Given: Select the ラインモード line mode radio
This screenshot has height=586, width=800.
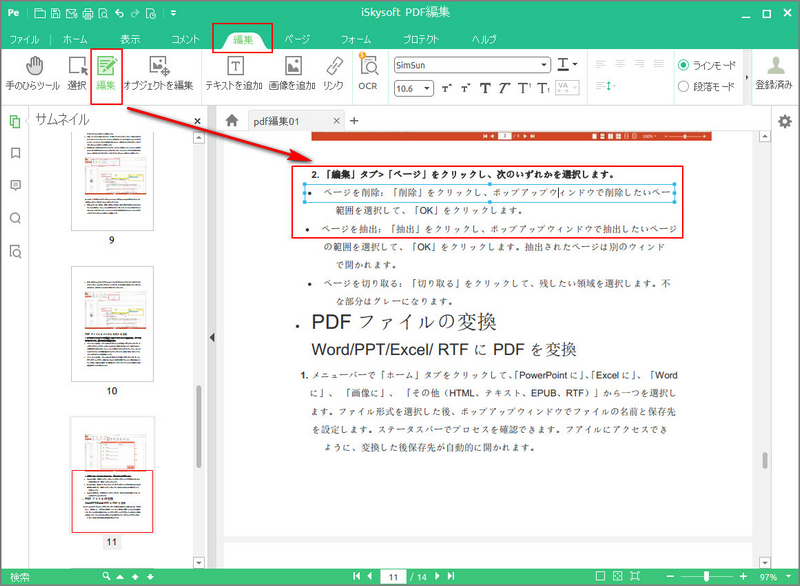Looking at the screenshot, I should click(683, 65).
